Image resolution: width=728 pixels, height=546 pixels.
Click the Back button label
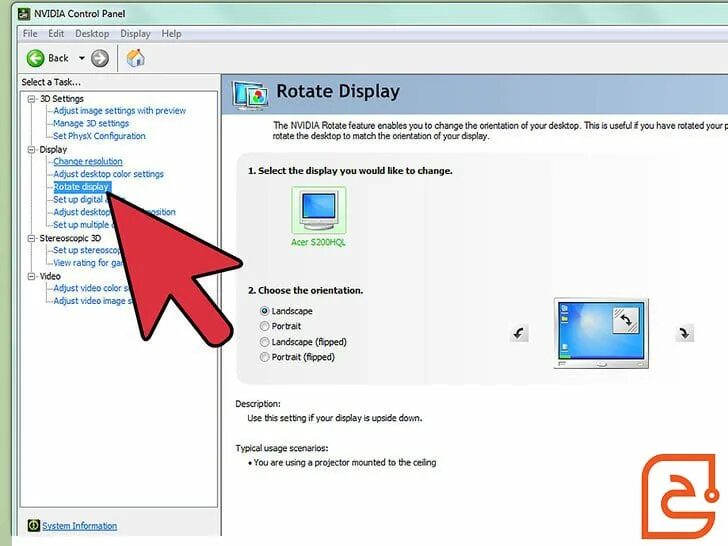(x=58, y=58)
